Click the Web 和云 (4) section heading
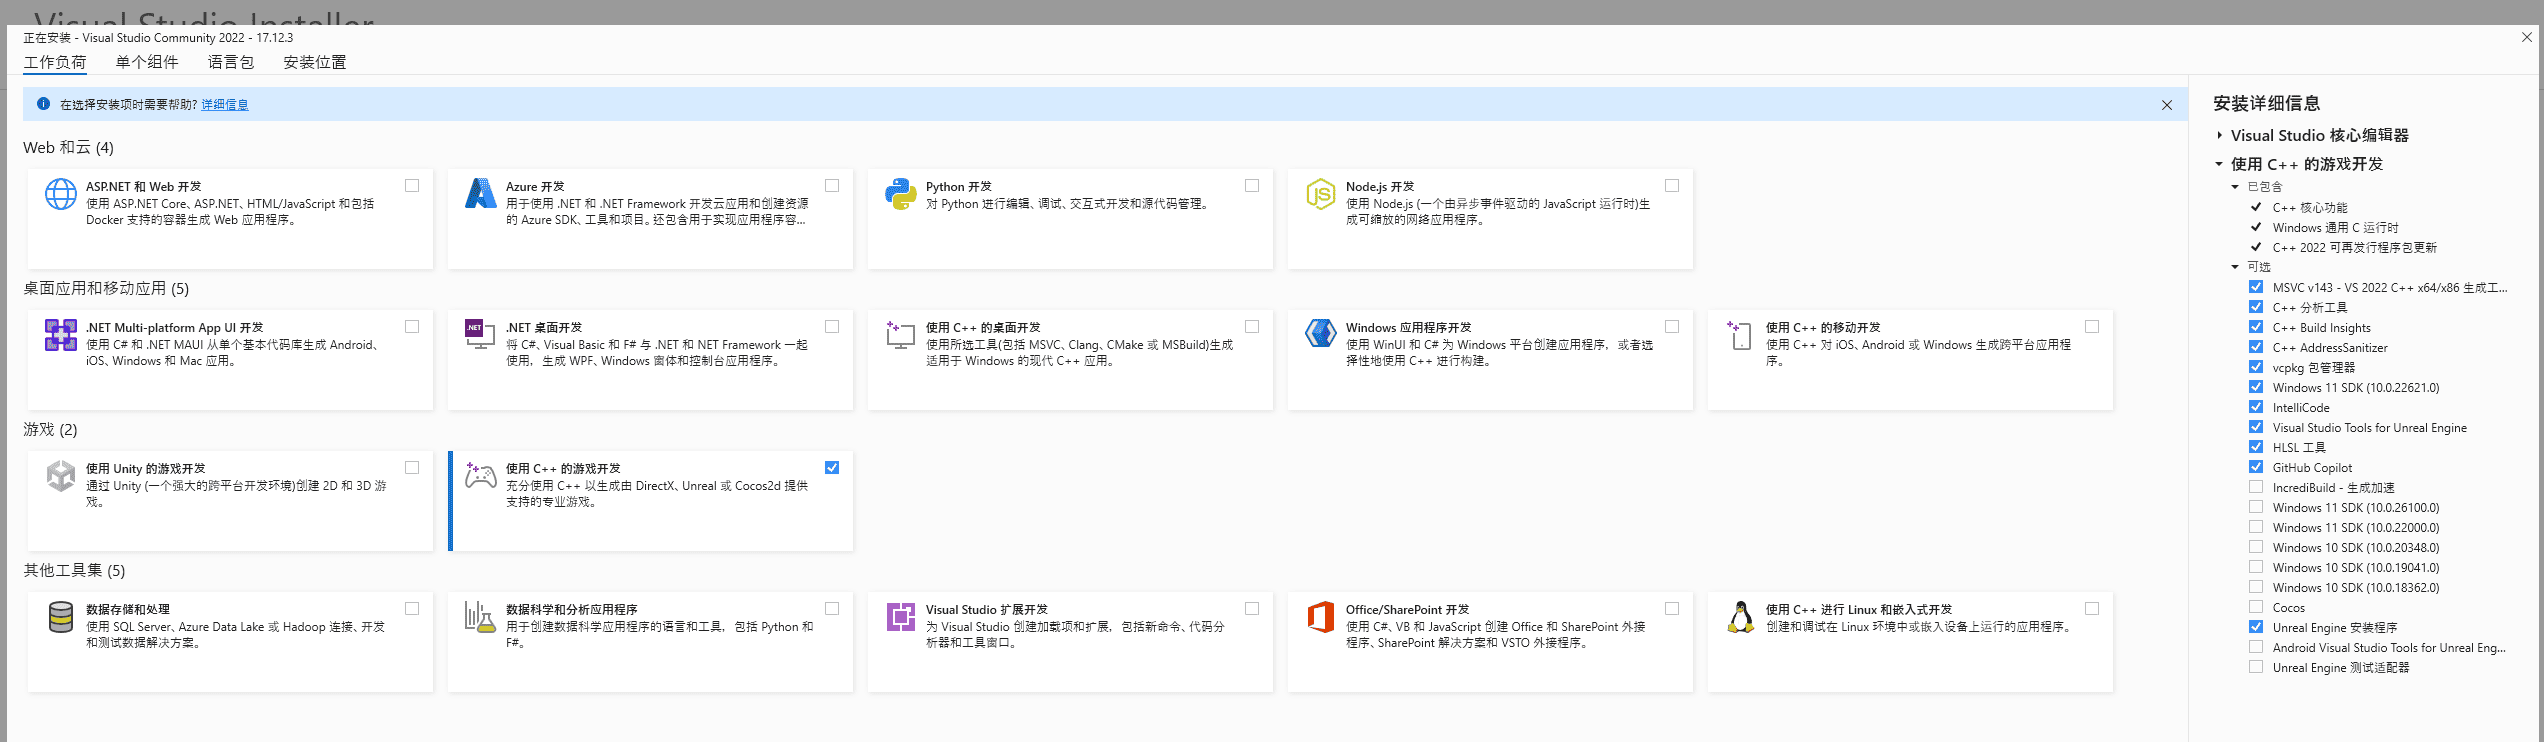 (x=69, y=148)
